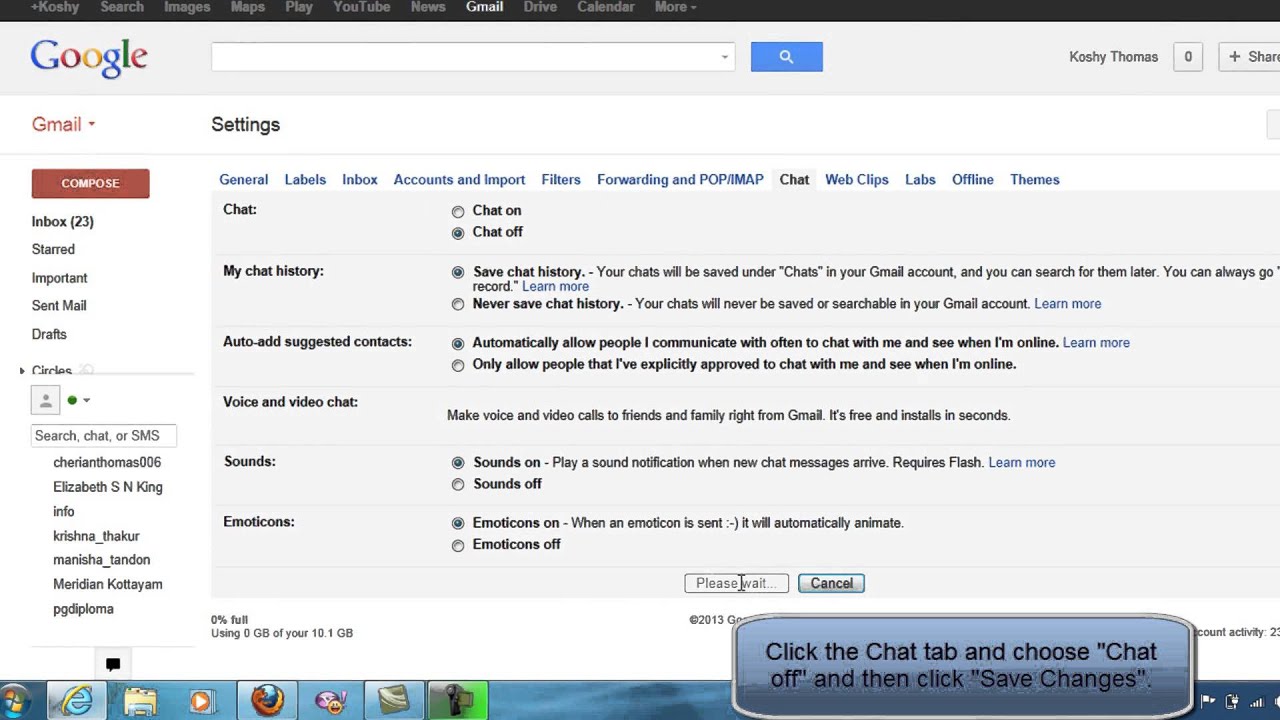Open Windows Explorer folder in taskbar
1280x720 pixels.
tap(140, 702)
